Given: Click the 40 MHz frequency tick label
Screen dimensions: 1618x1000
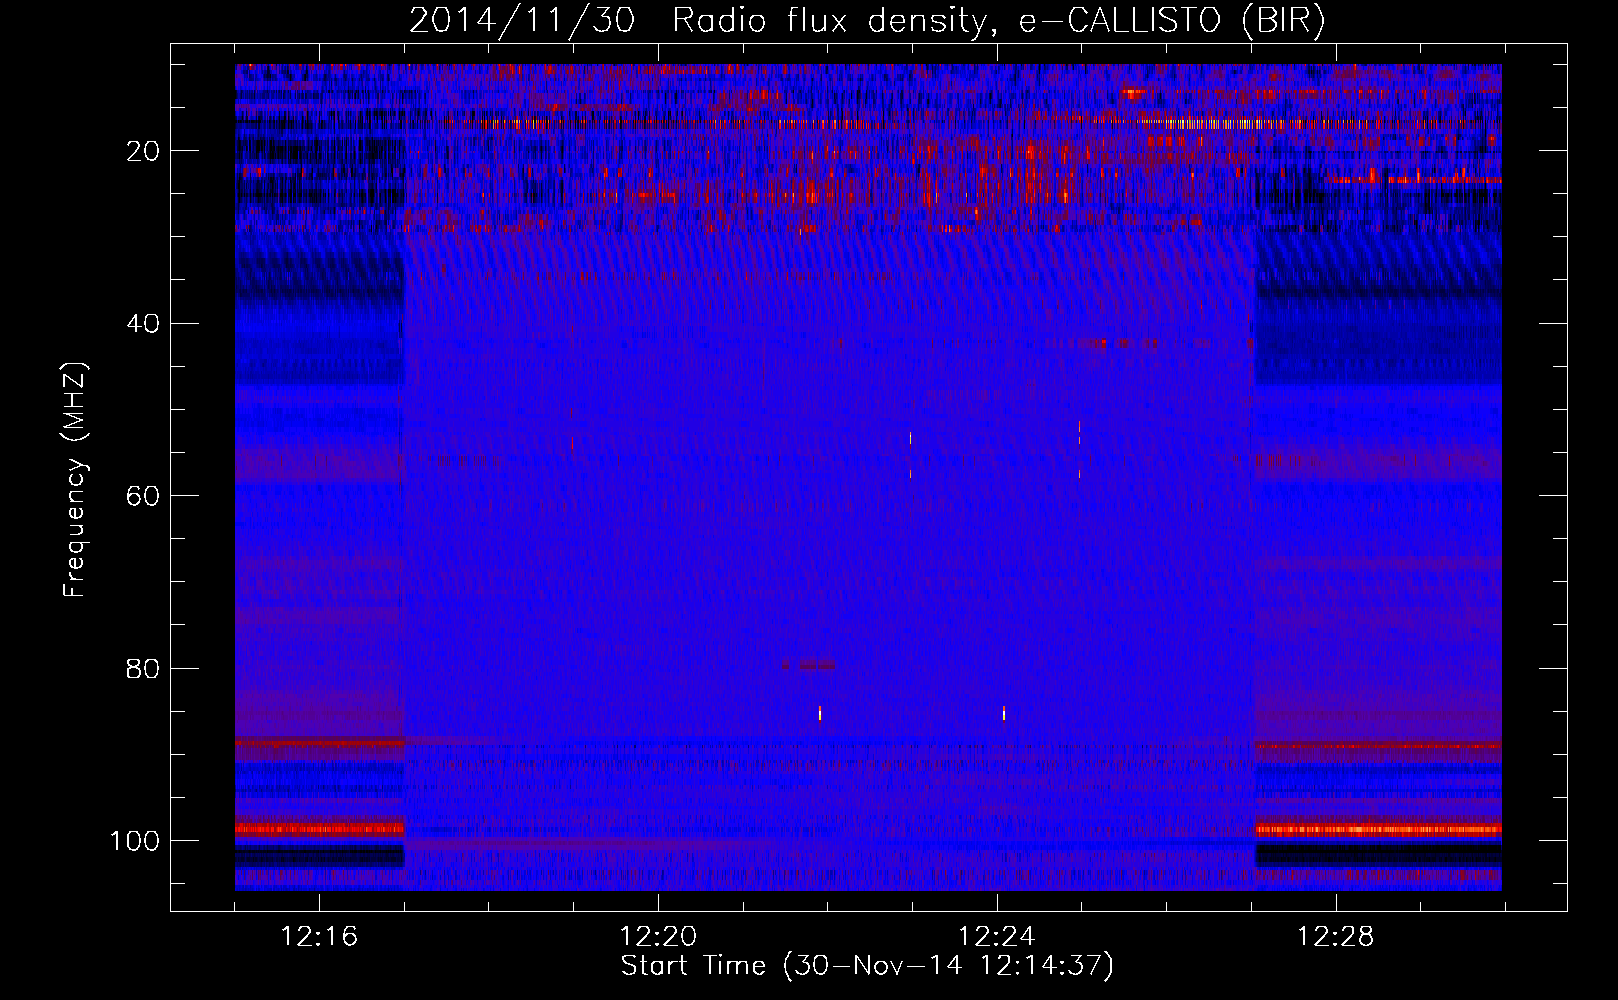Looking at the screenshot, I should (x=143, y=324).
